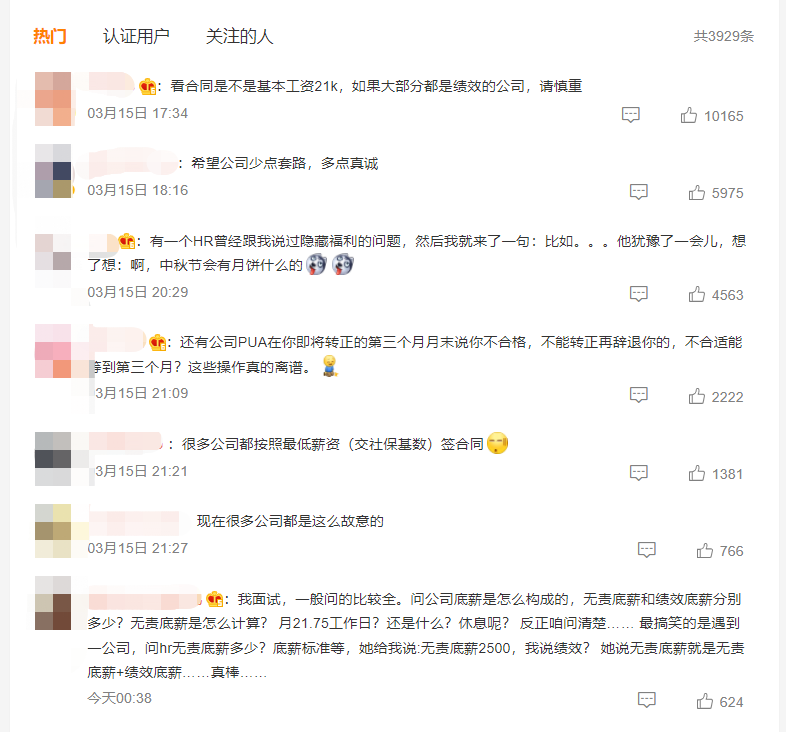Like the comment with 1381 likes

(x=697, y=473)
